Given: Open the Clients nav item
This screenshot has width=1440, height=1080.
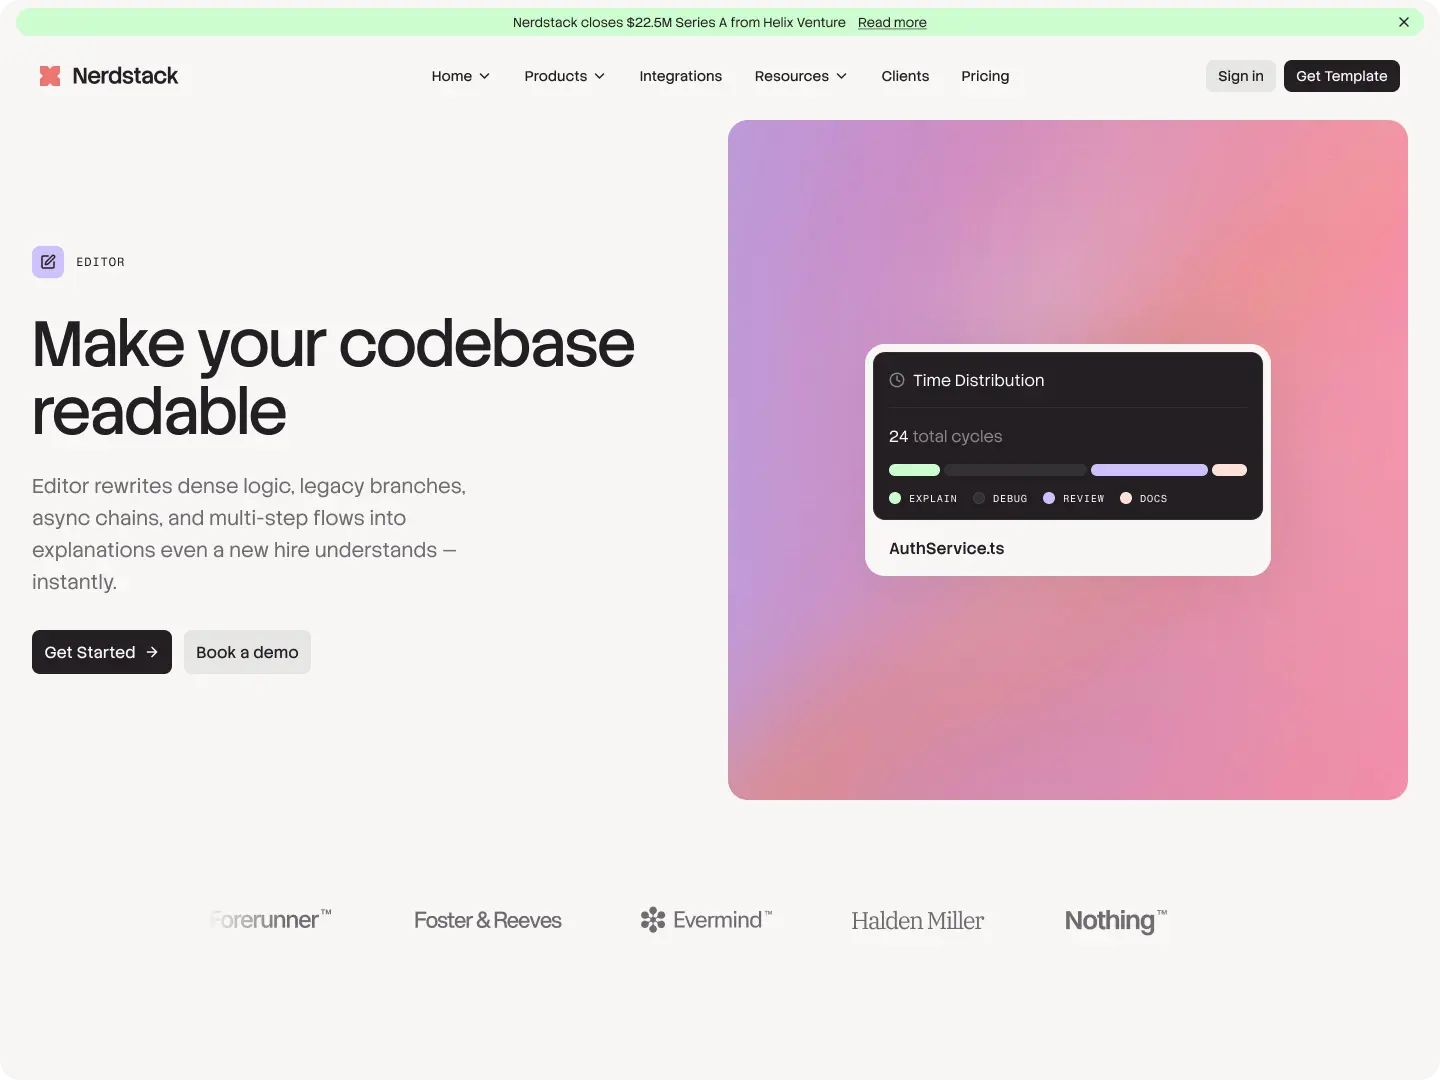Looking at the screenshot, I should 905,76.
